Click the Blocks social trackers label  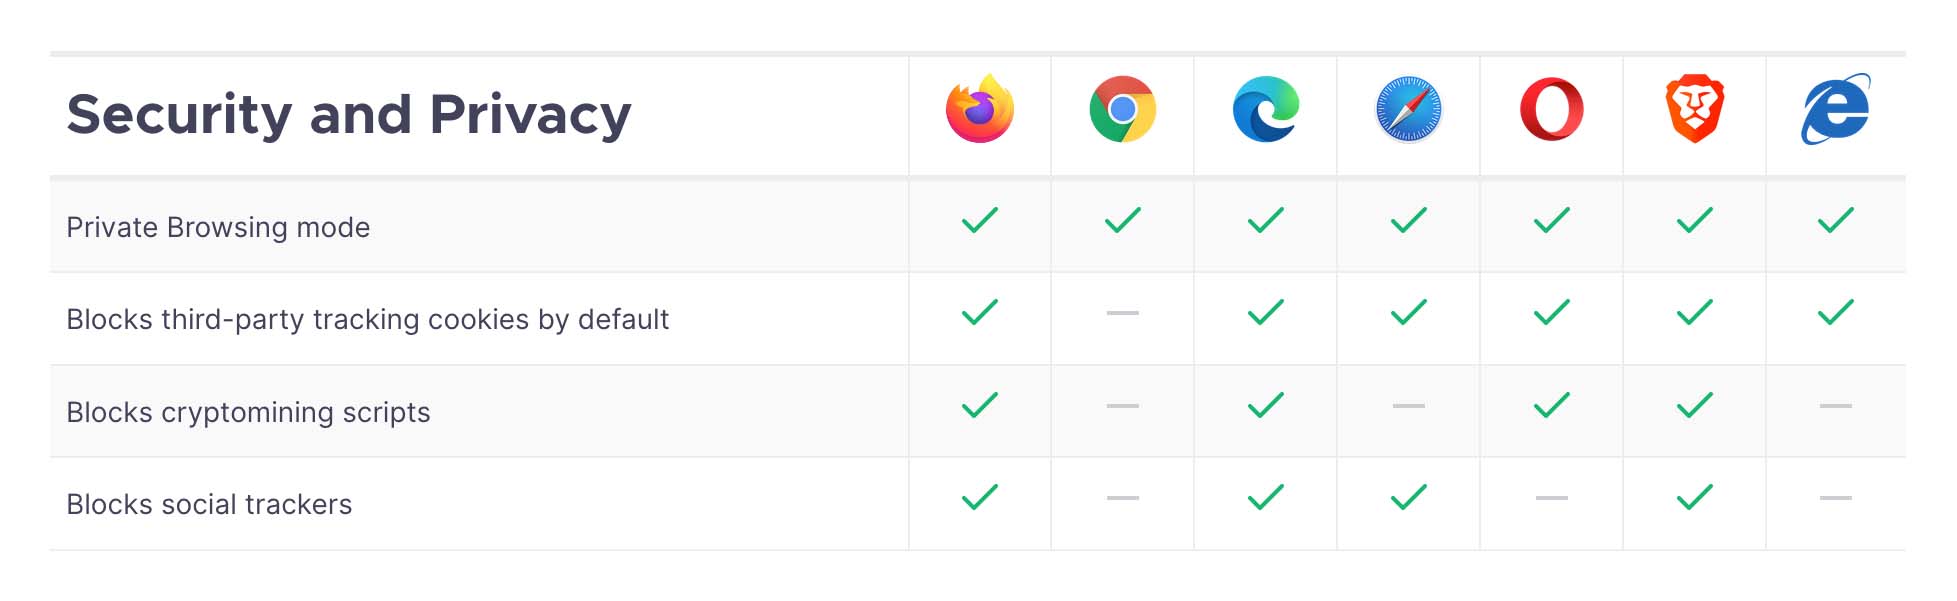209,505
